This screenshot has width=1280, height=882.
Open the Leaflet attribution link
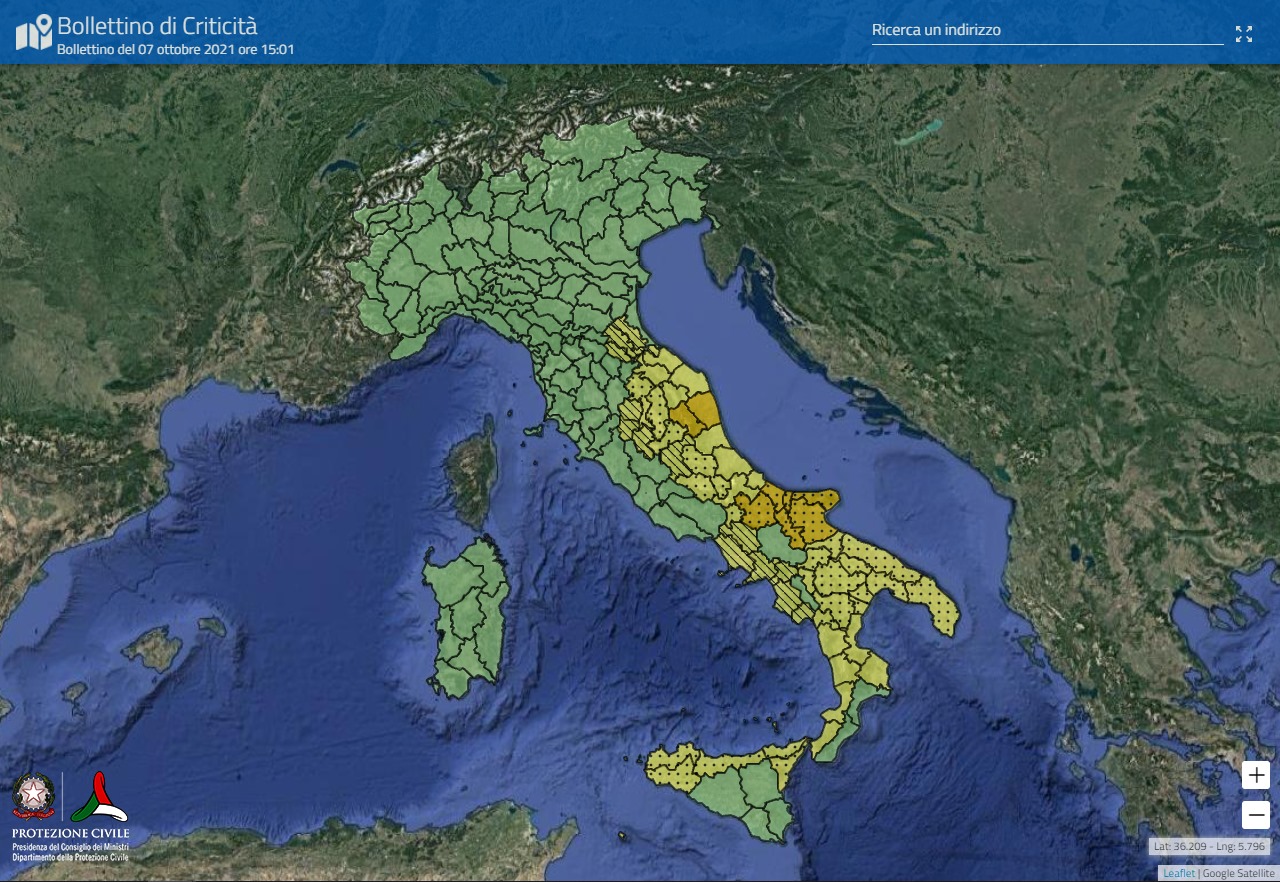1178,873
